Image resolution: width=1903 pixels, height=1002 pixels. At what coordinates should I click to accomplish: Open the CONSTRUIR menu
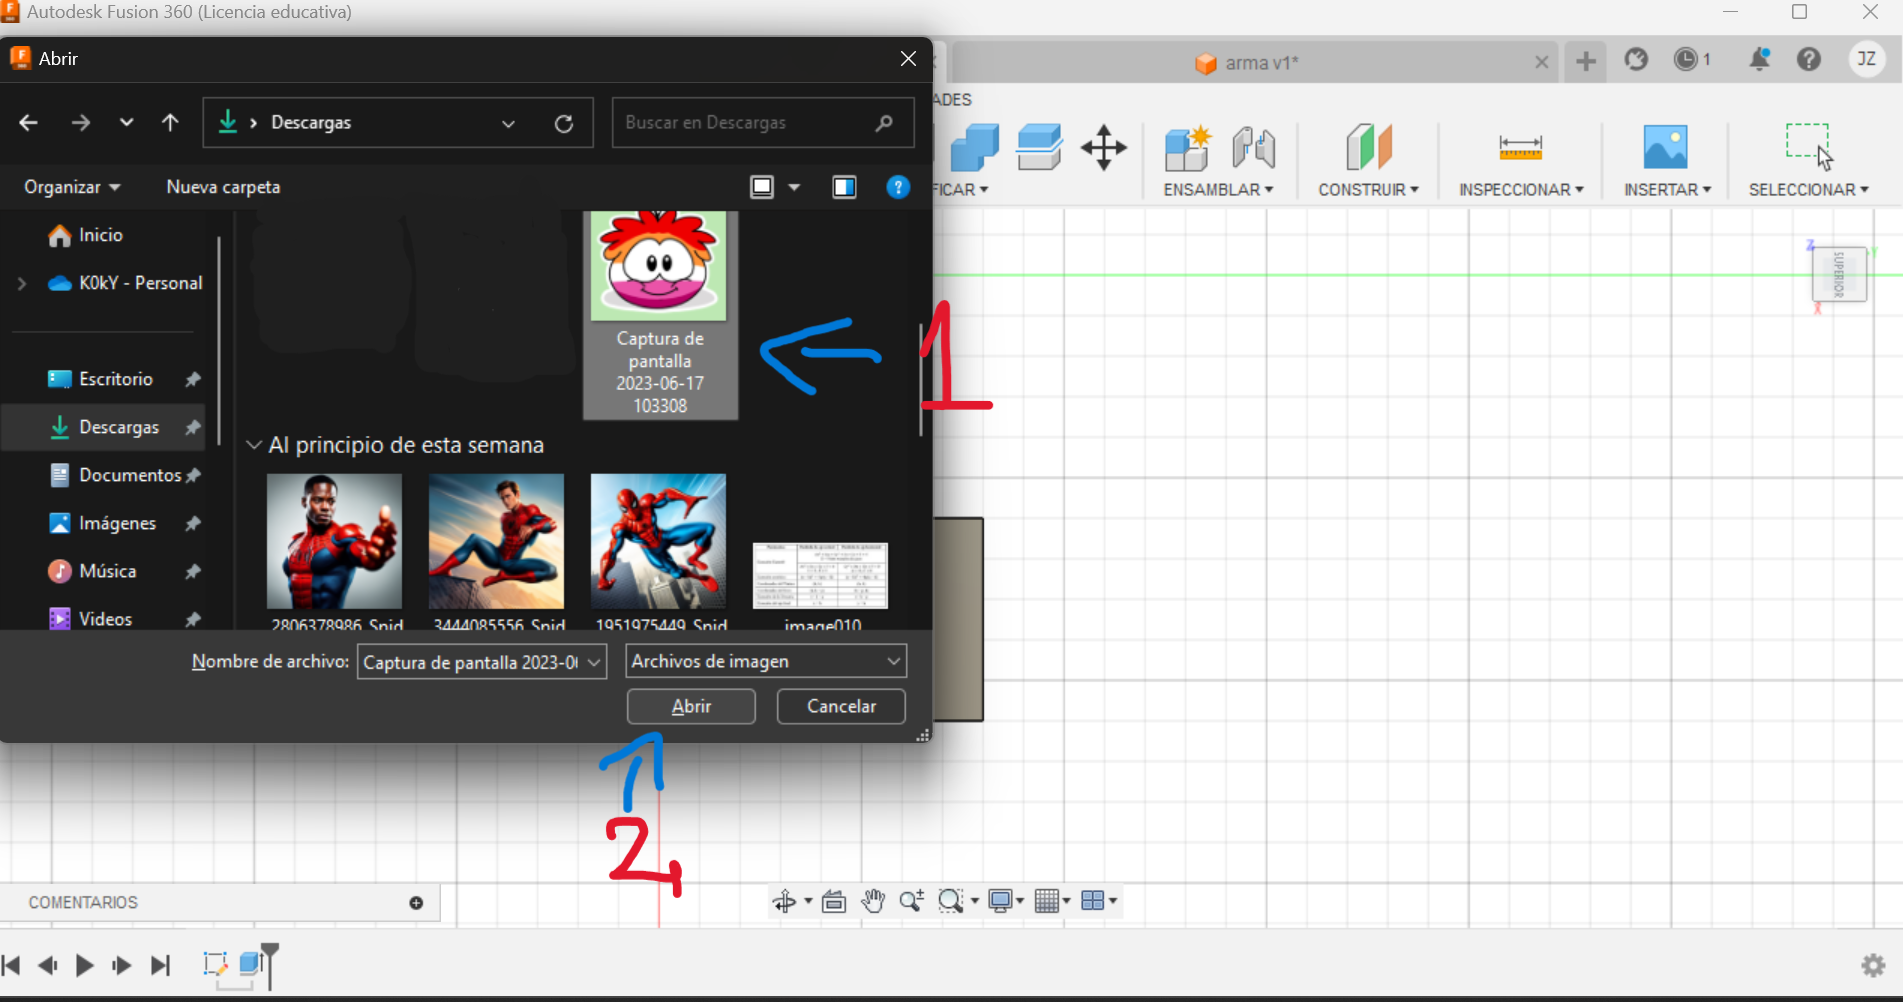point(1368,190)
